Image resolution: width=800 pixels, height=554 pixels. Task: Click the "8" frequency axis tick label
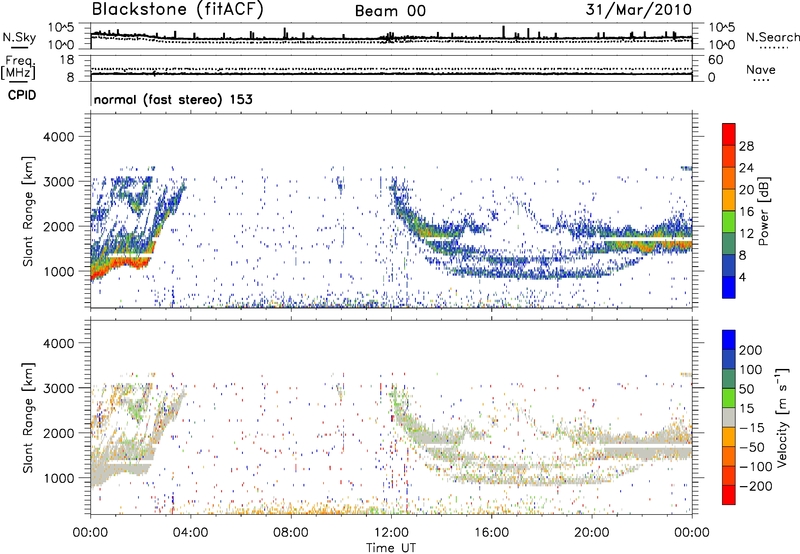[70, 78]
